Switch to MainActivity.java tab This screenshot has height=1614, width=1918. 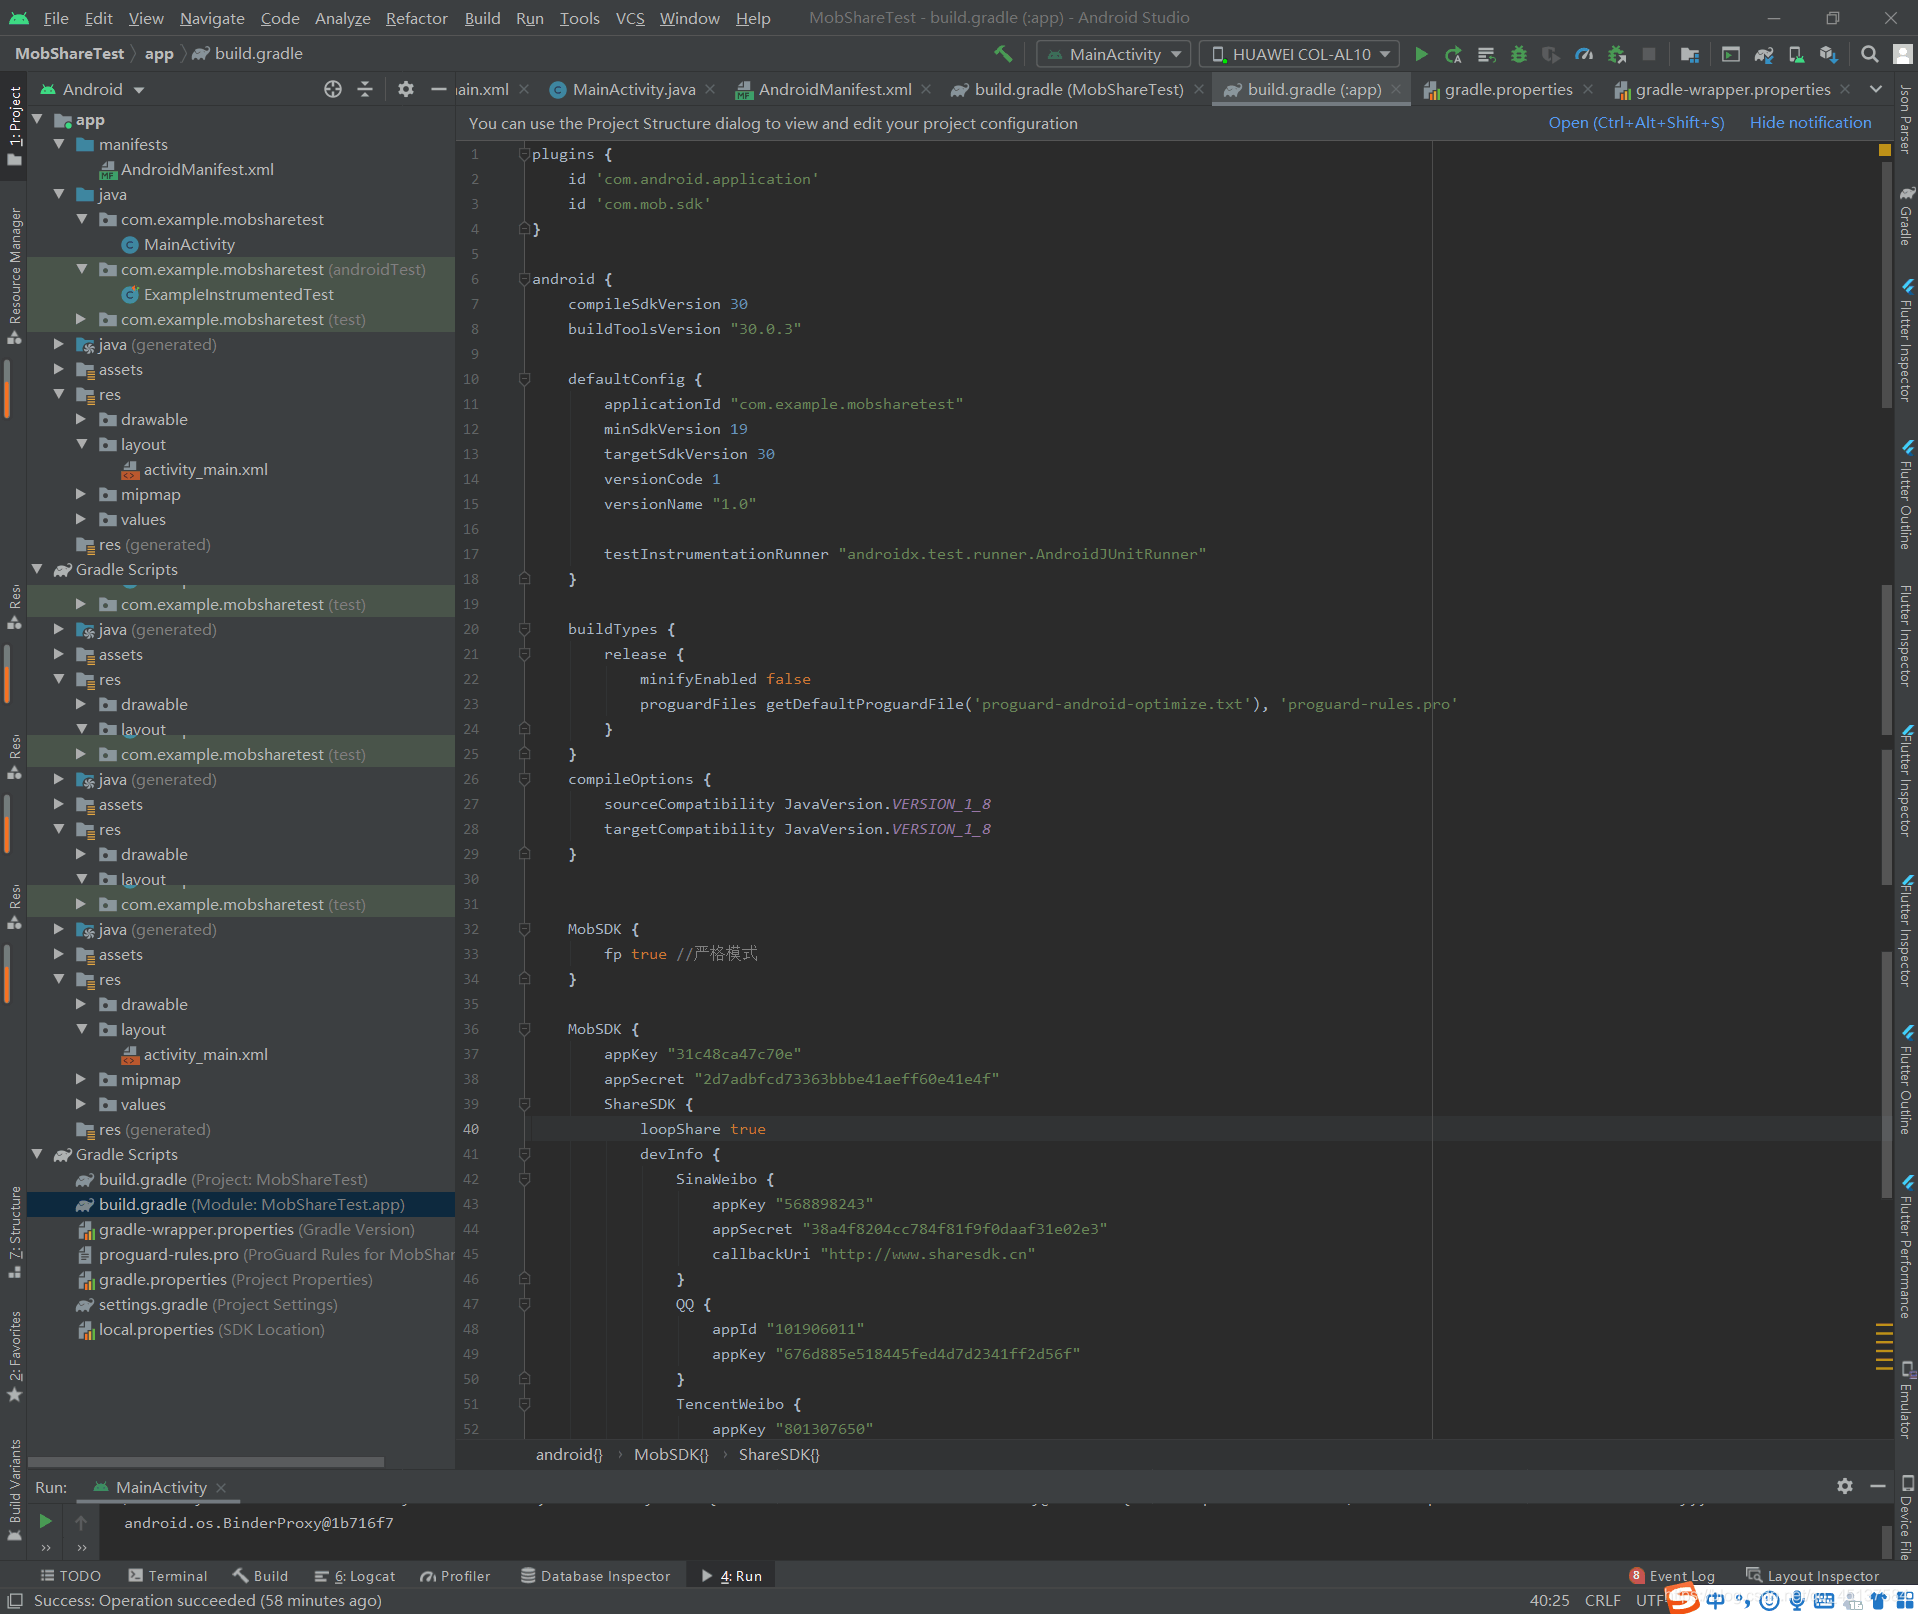(633, 89)
